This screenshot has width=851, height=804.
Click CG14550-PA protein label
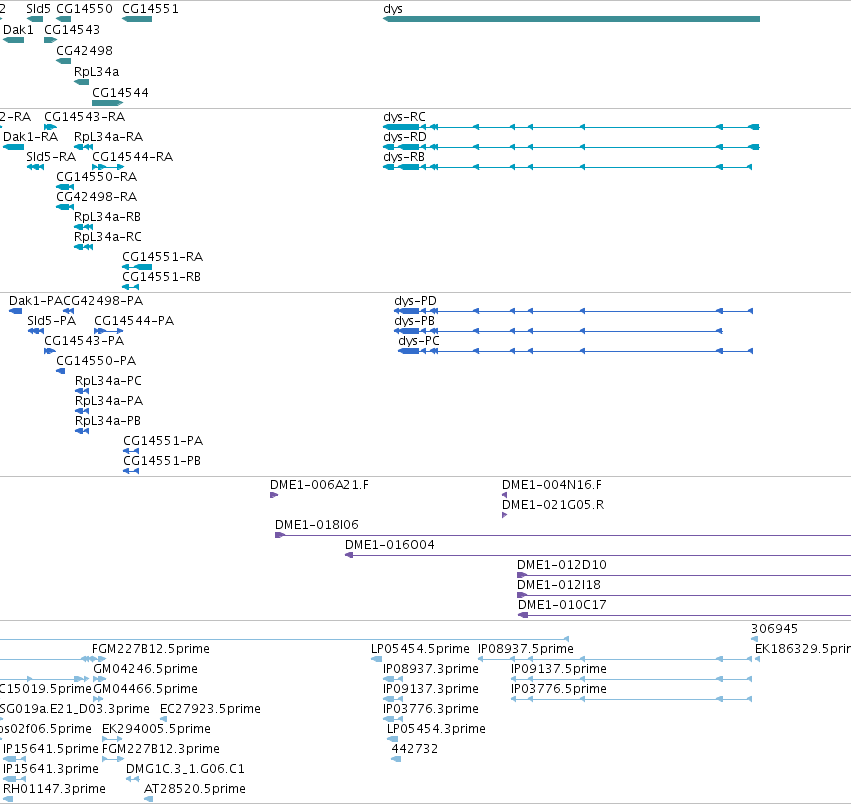[96, 361]
